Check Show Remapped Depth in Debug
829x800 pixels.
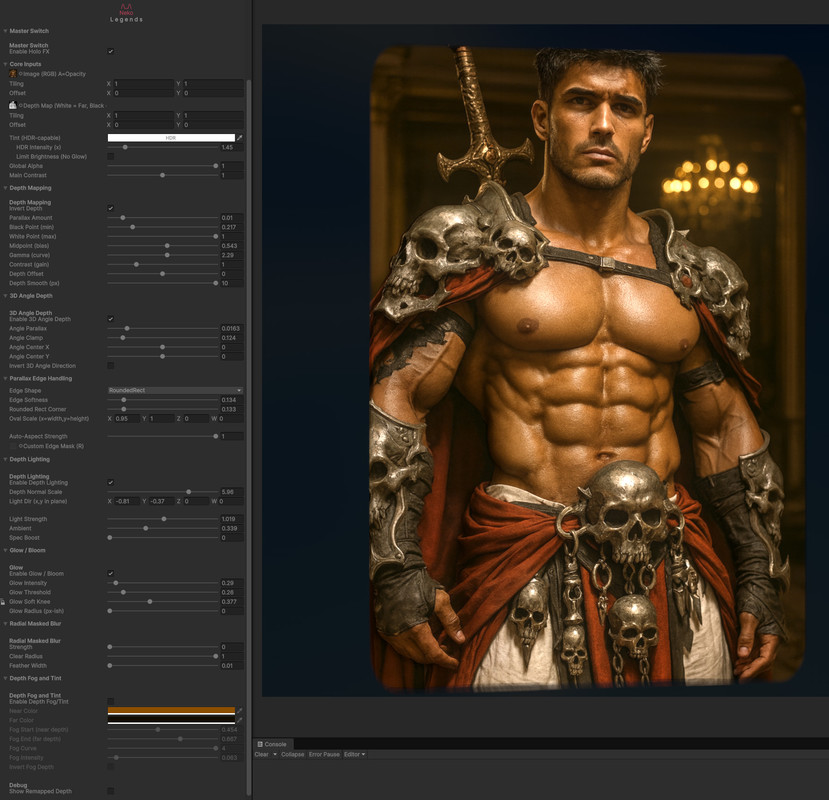tap(110, 791)
